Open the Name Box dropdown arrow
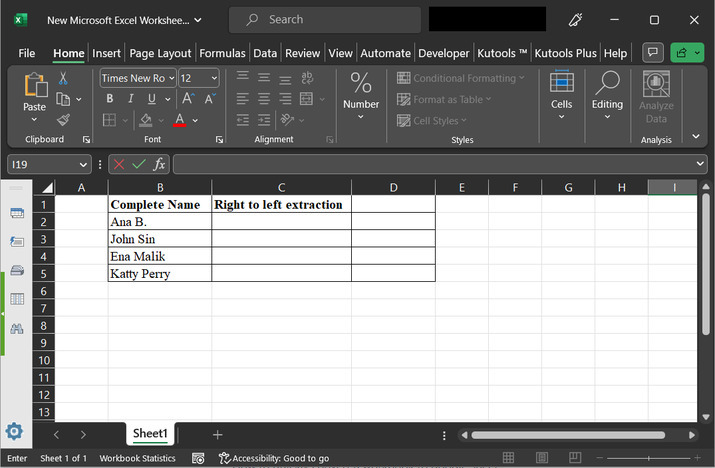 (84, 164)
